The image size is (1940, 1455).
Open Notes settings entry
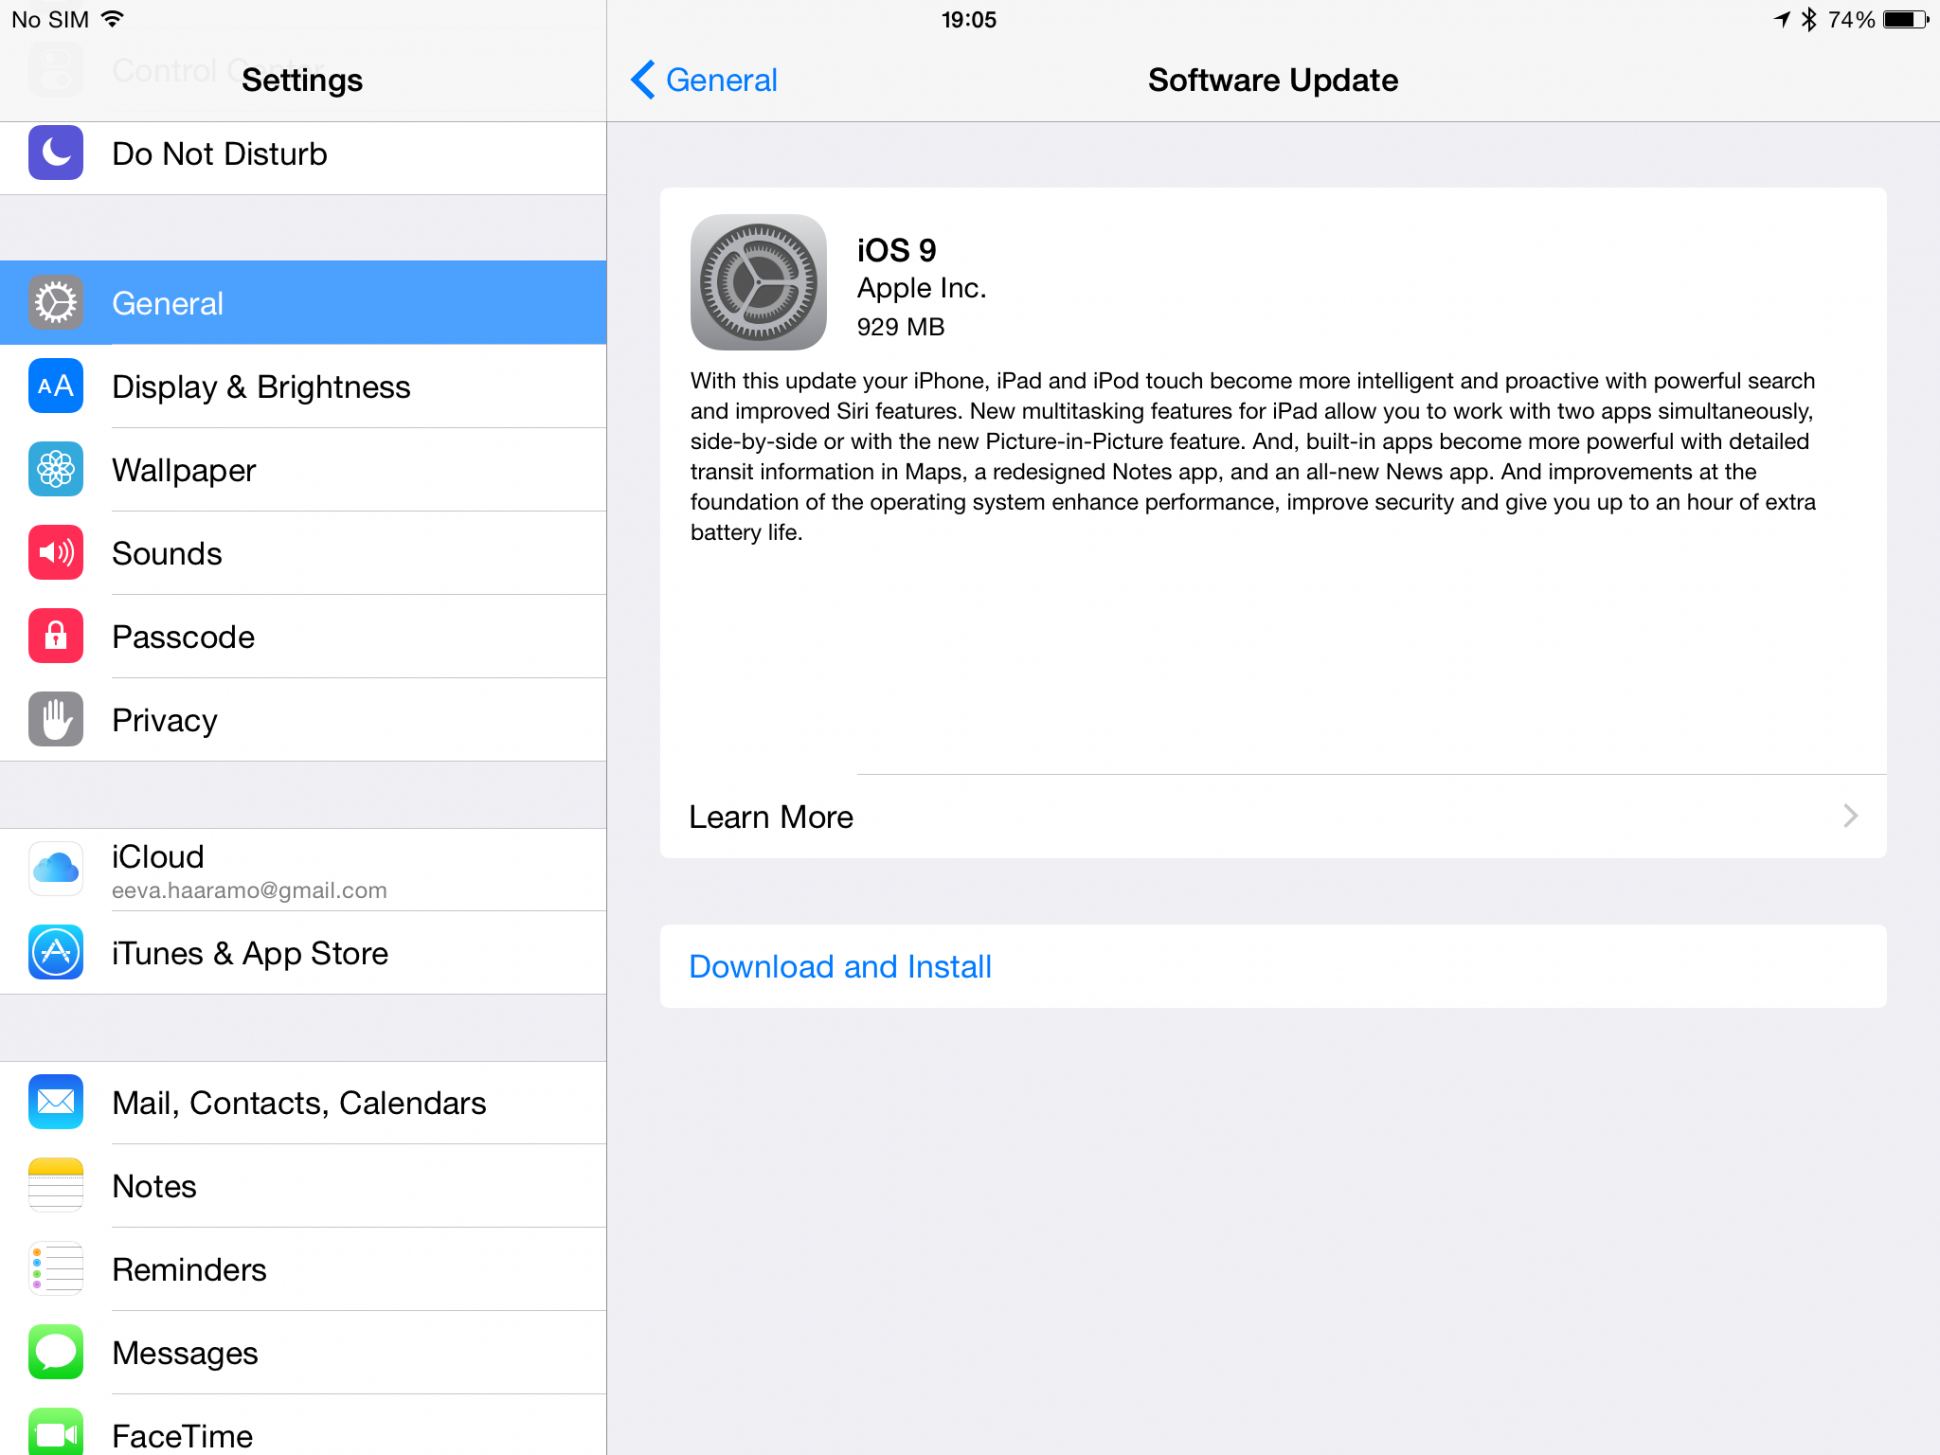coord(303,1186)
